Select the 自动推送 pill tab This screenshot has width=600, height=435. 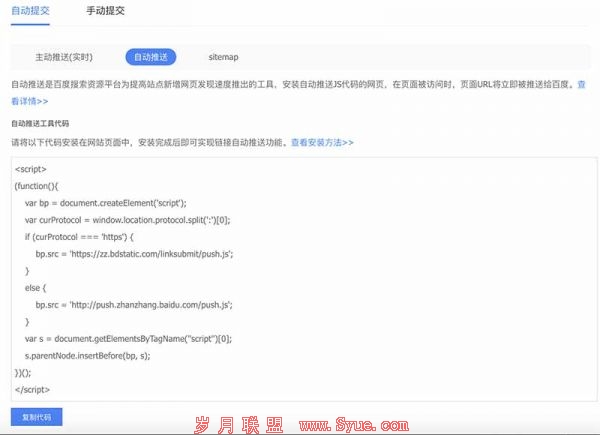coord(151,57)
